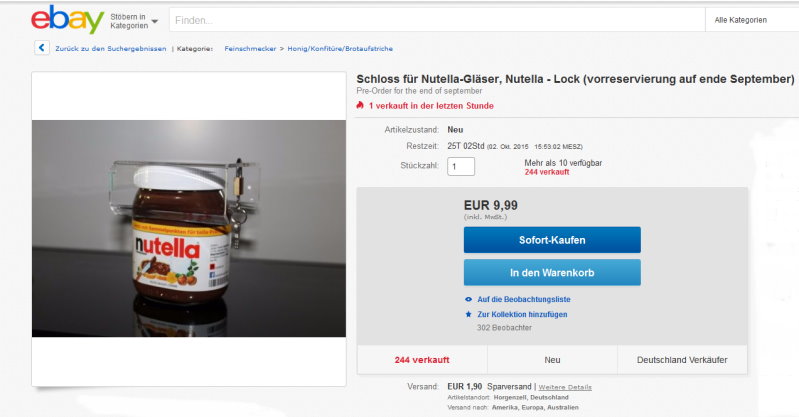
Task: Open the Alle Kategorien dropdown
Action: point(744,20)
